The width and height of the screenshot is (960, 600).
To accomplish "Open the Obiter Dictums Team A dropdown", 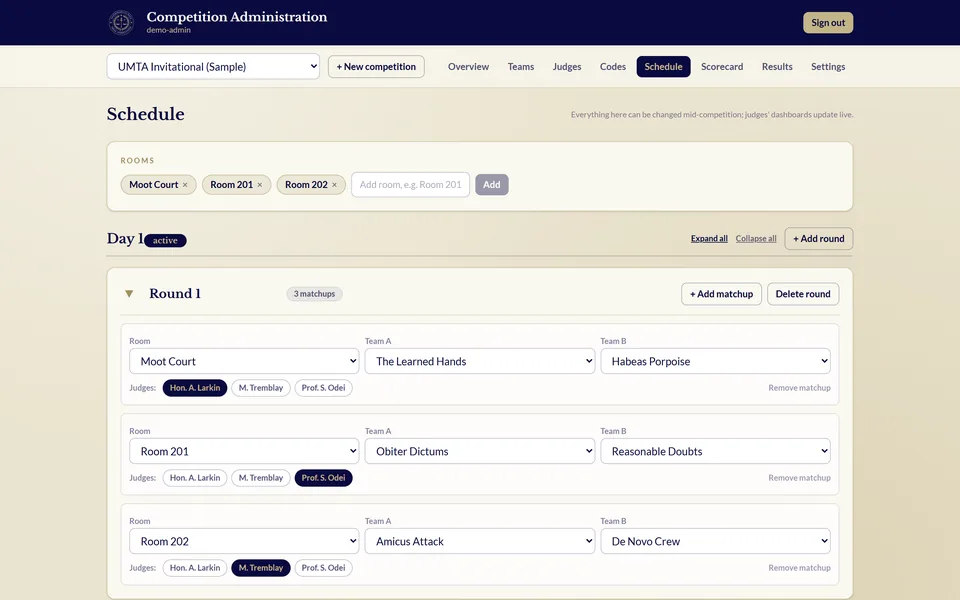I will [x=480, y=451].
